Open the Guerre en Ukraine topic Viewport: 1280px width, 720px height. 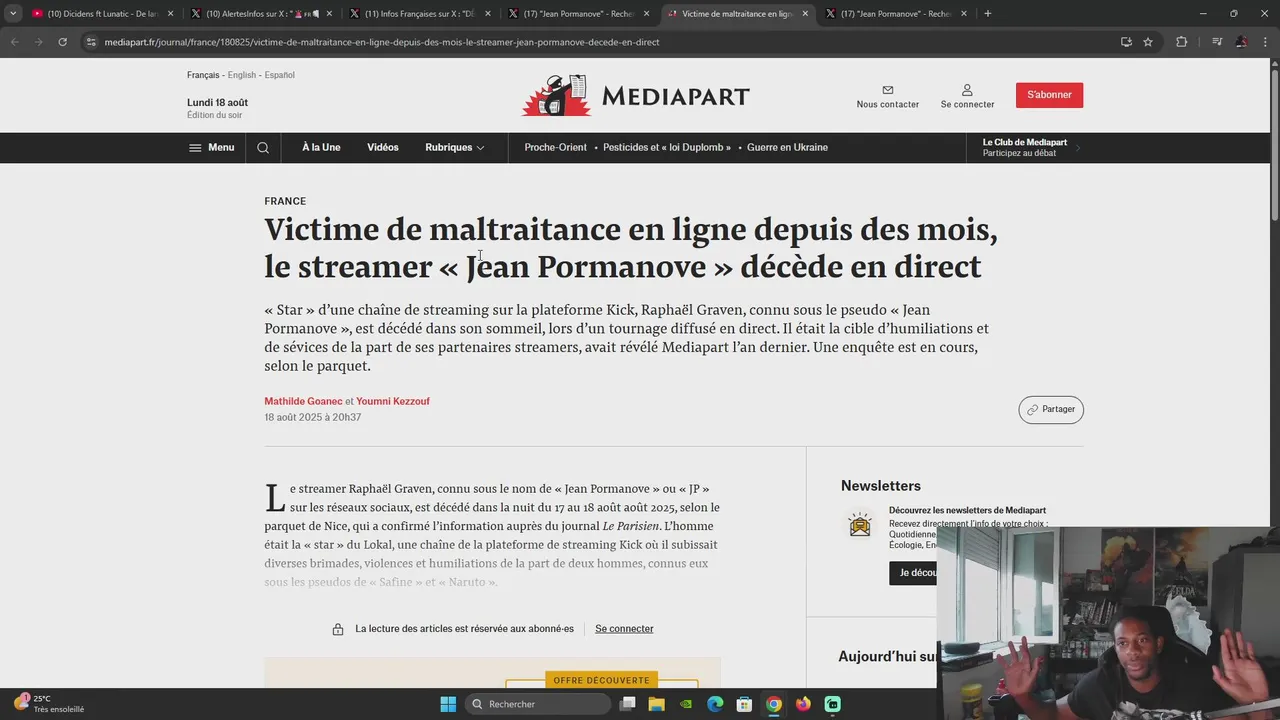(787, 147)
